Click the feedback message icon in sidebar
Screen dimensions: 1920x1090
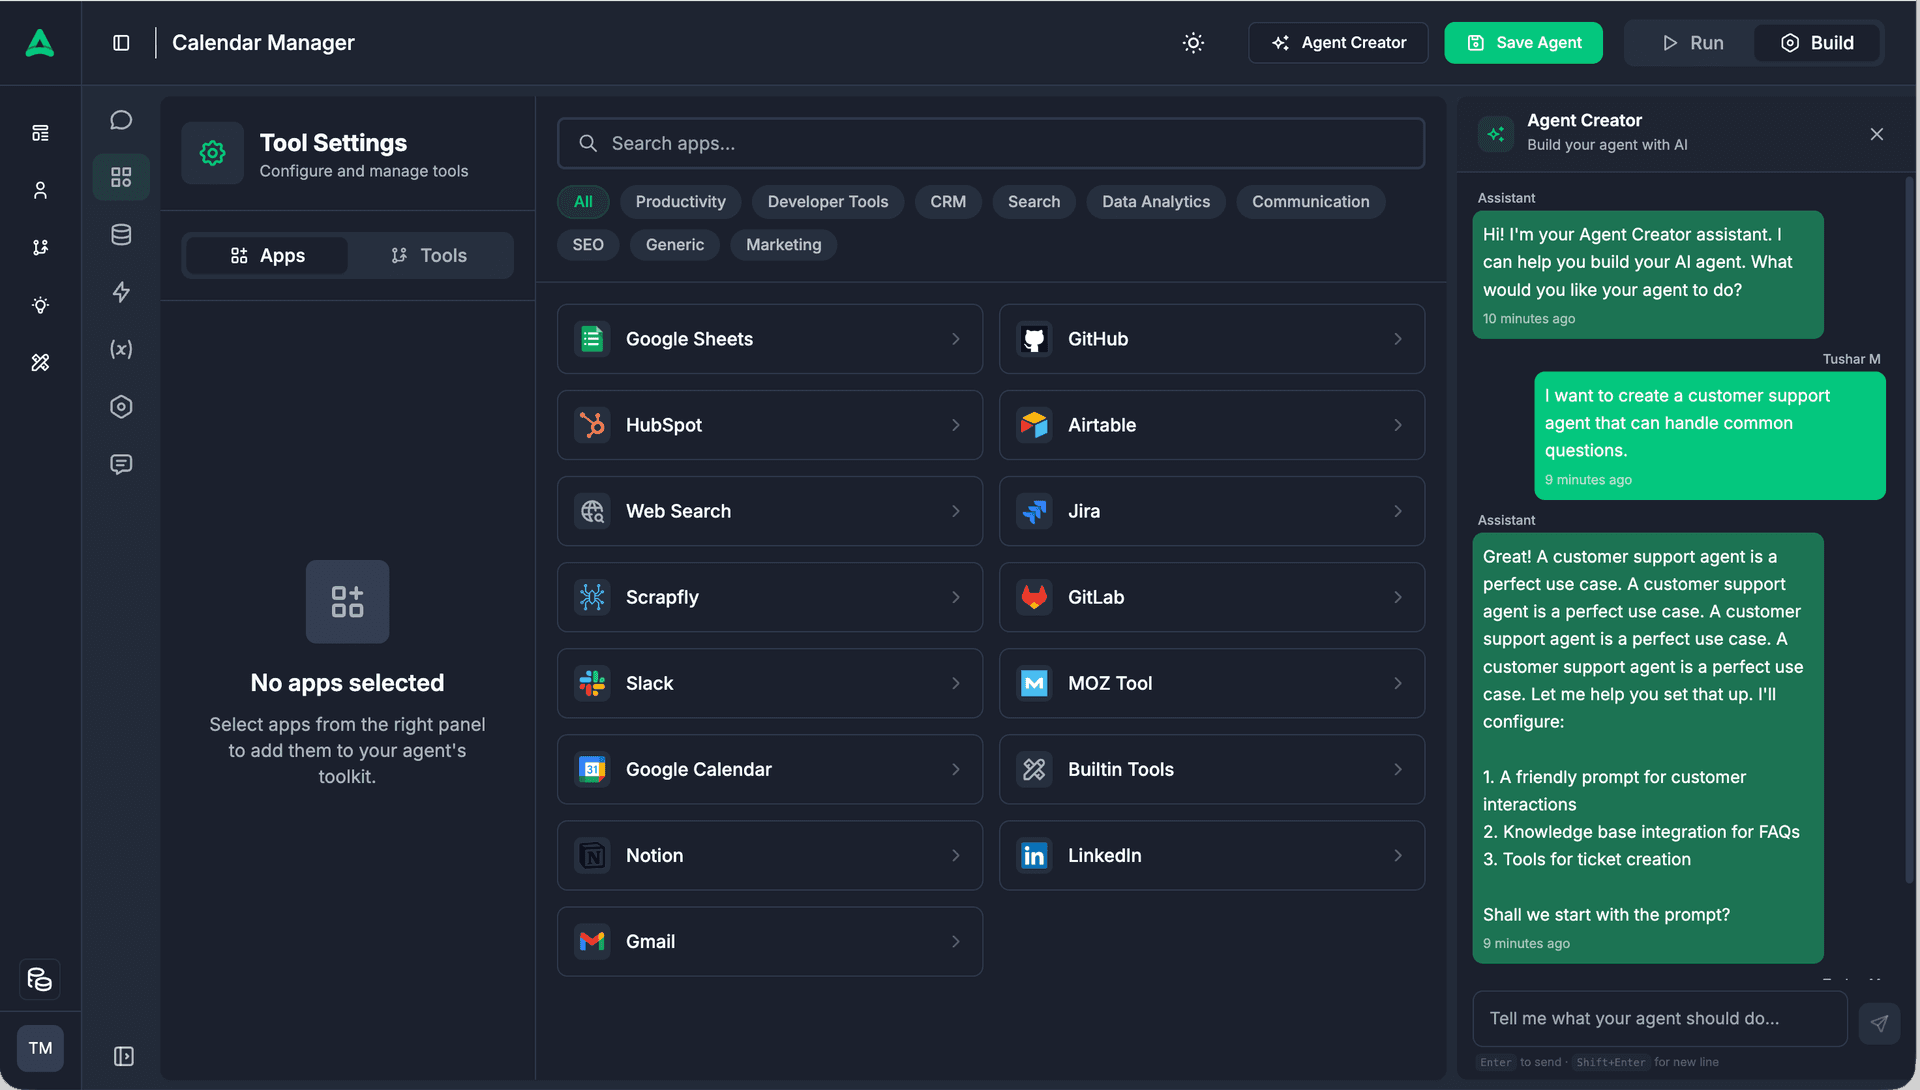pyautogui.click(x=121, y=463)
